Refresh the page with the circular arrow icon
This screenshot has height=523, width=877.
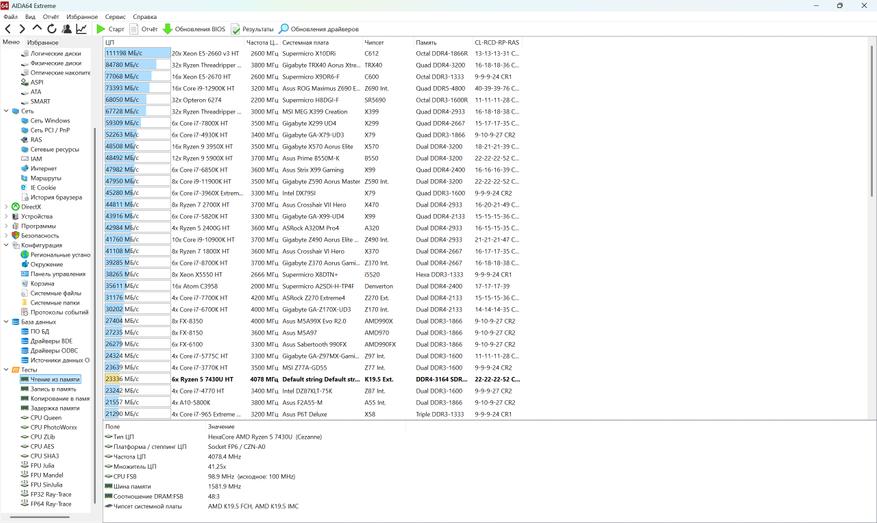coord(51,29)
